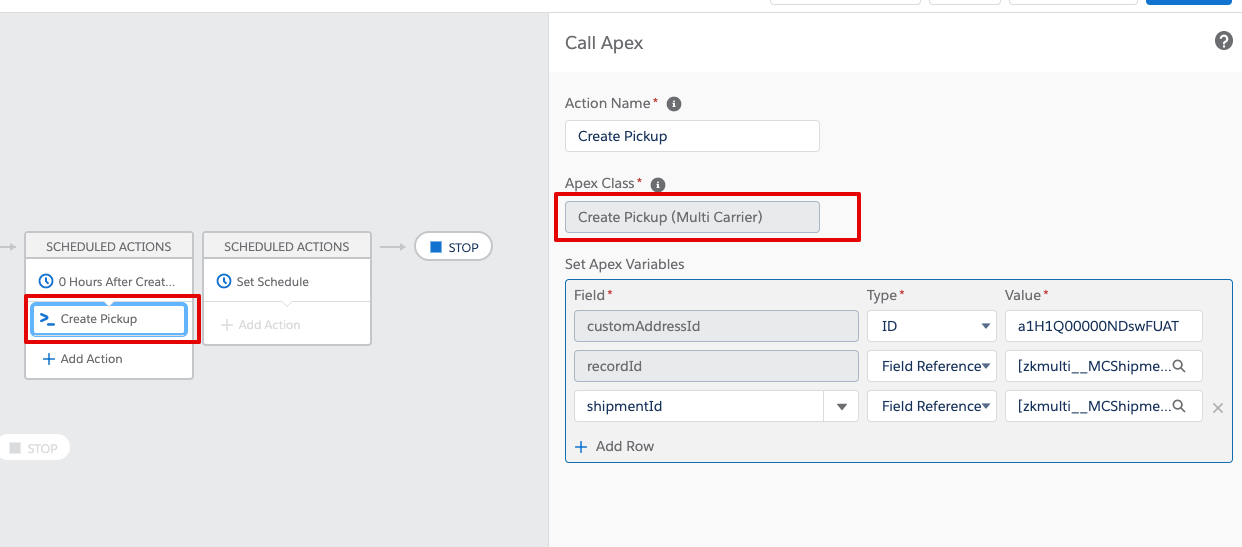Viewport: 1242px width, 547px height.
Task: Add Action under Create Pickup
Action: tap(82, 359)
